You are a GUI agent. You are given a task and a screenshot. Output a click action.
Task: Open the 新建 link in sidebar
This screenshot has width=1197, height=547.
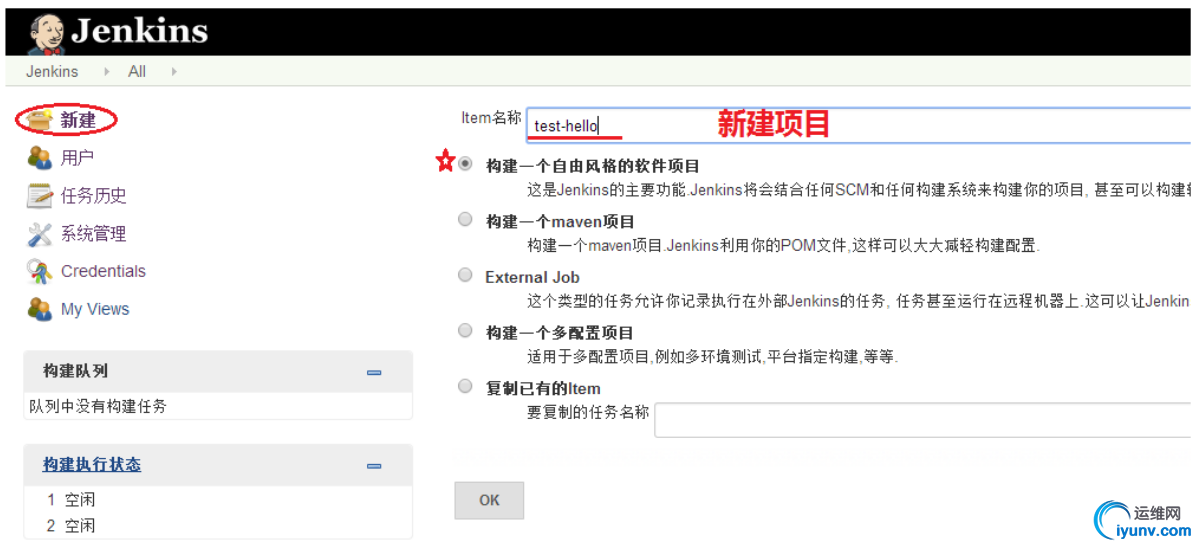point(78,120)
